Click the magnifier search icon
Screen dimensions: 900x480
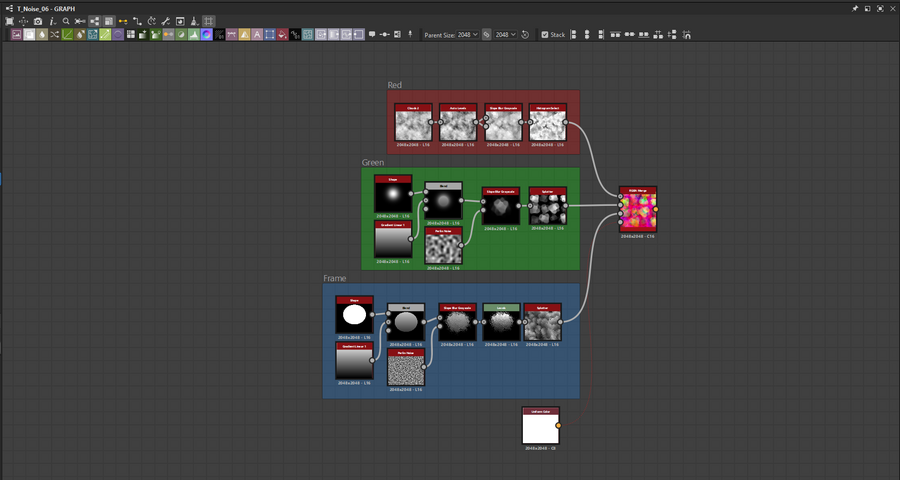(66, 21)
